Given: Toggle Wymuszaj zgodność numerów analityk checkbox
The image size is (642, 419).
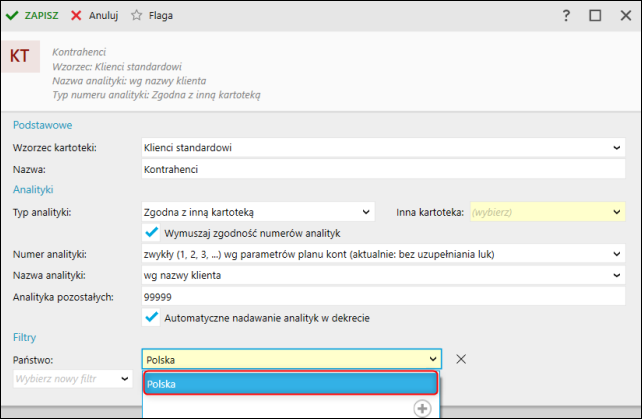Looking at the screenshot, I should point(152,233).
